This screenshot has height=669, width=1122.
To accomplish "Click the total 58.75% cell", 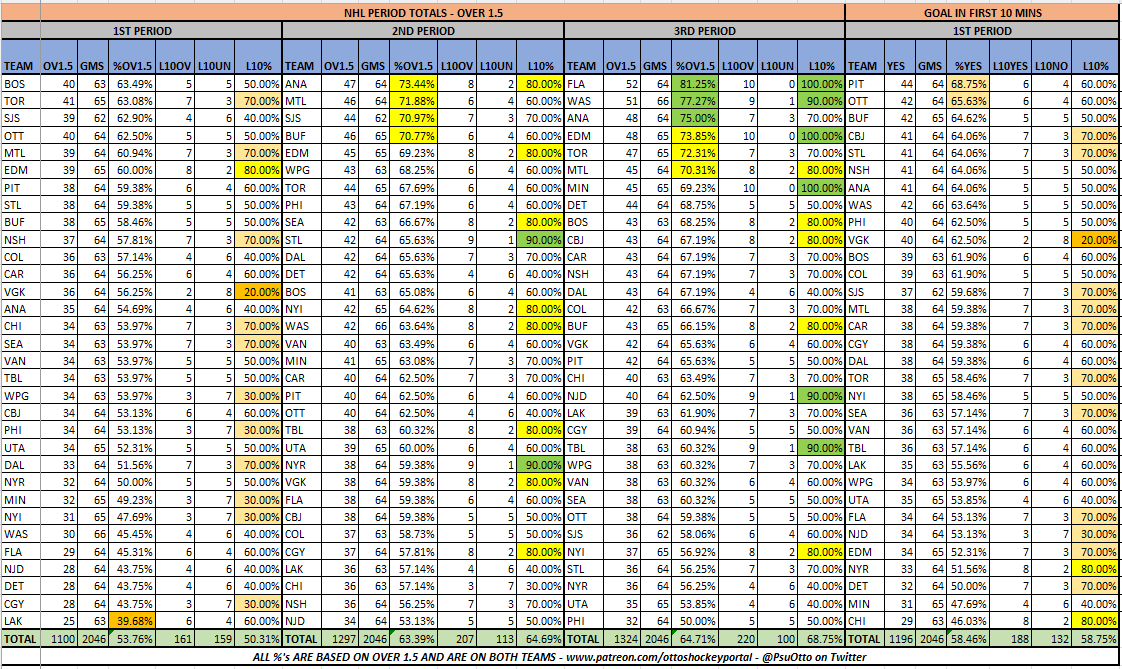I will point(1096,638).
